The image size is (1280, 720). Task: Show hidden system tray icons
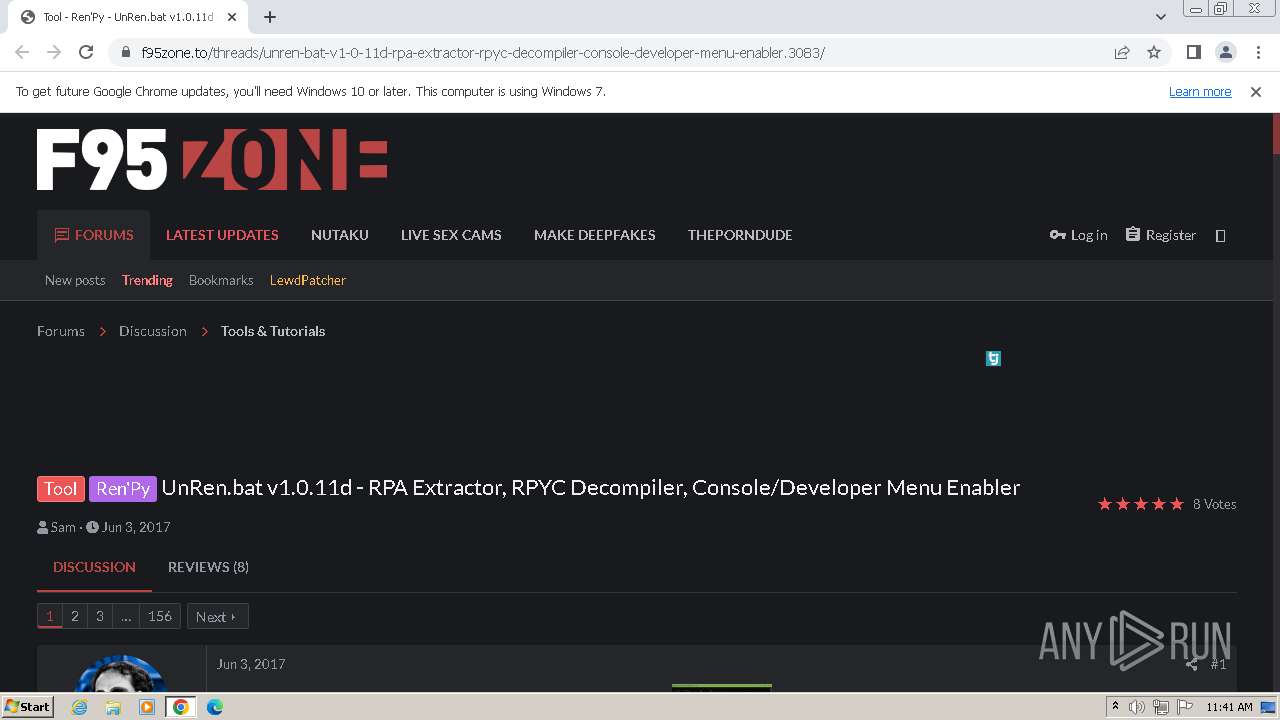(1115, 707)
